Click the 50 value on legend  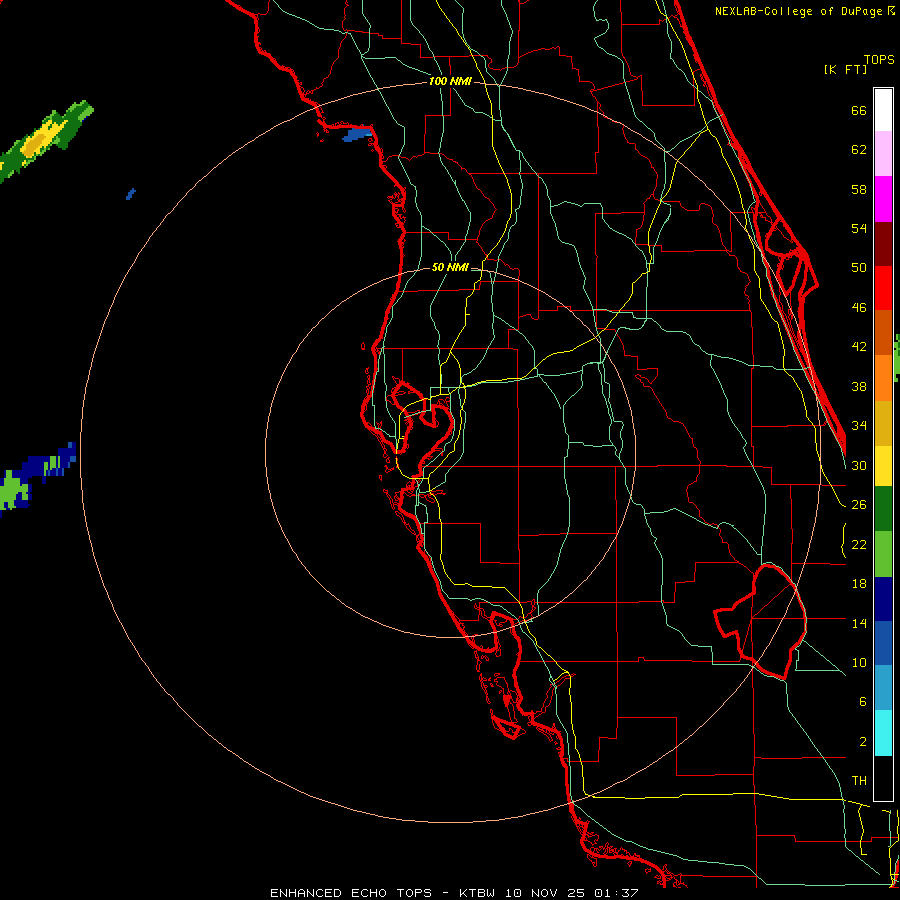859,267
